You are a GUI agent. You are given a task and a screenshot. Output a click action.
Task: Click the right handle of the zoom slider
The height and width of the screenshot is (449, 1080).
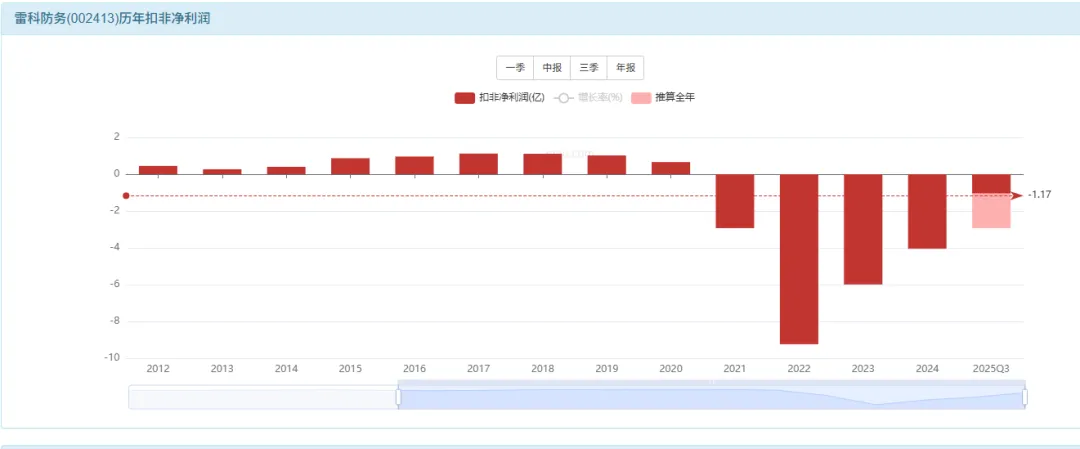[1025, 397]
